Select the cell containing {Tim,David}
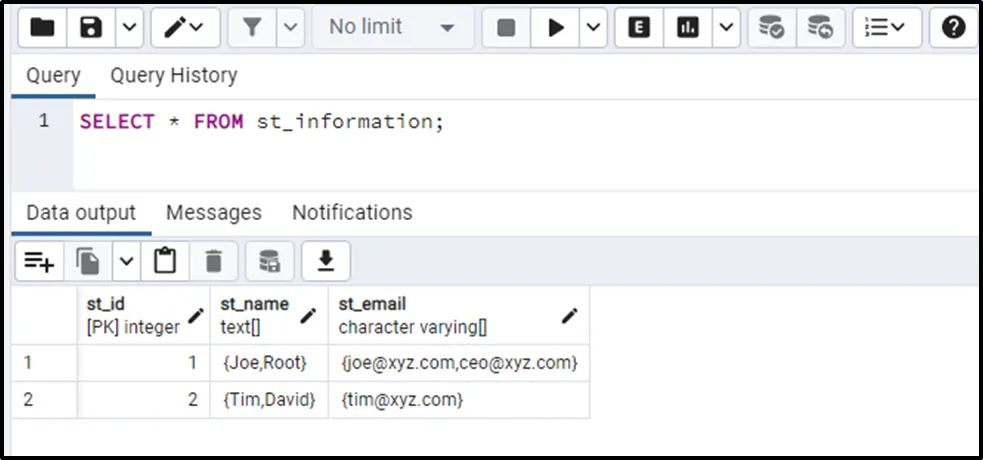 (269, 399)
